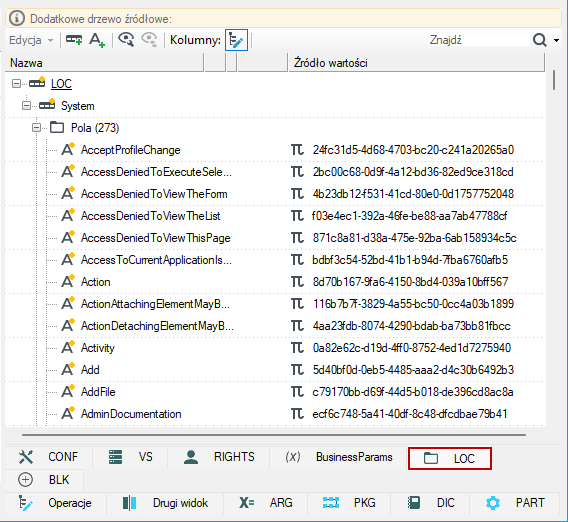Click the add element toolbar icon
The height and width of the screenshot is (522, 568).
pos(74,40)
